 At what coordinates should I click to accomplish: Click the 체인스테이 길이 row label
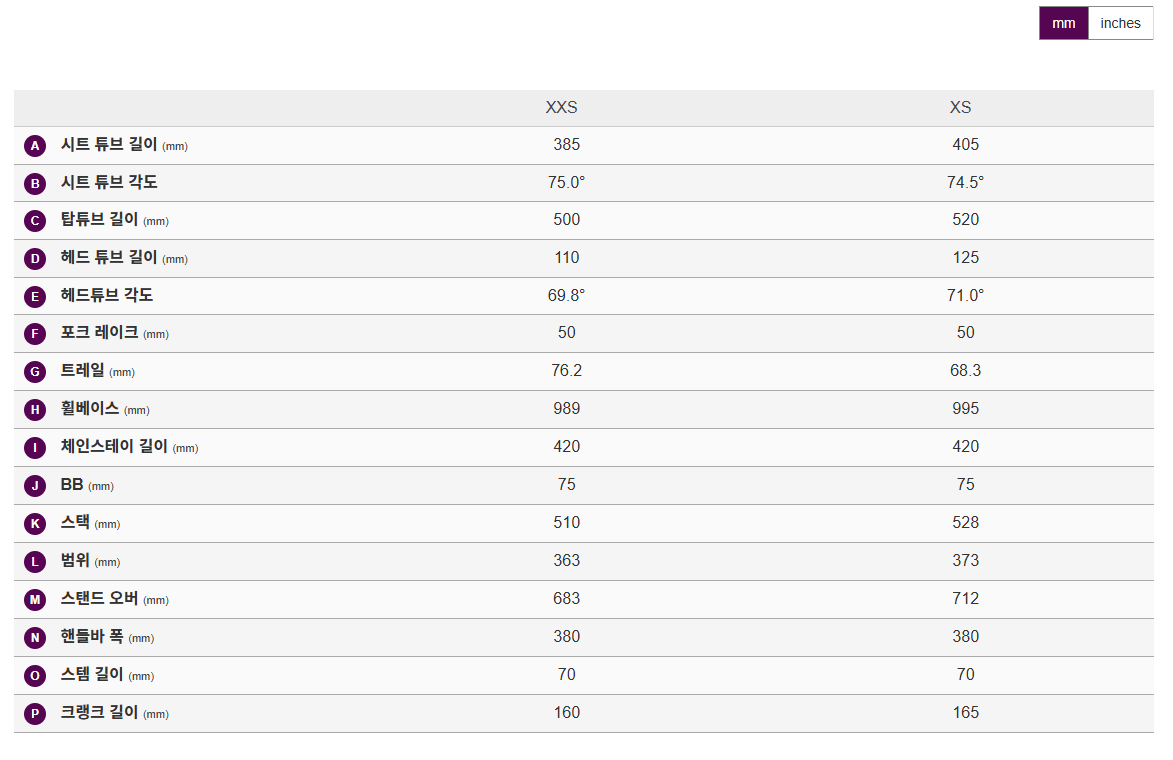tap(114, 447)
